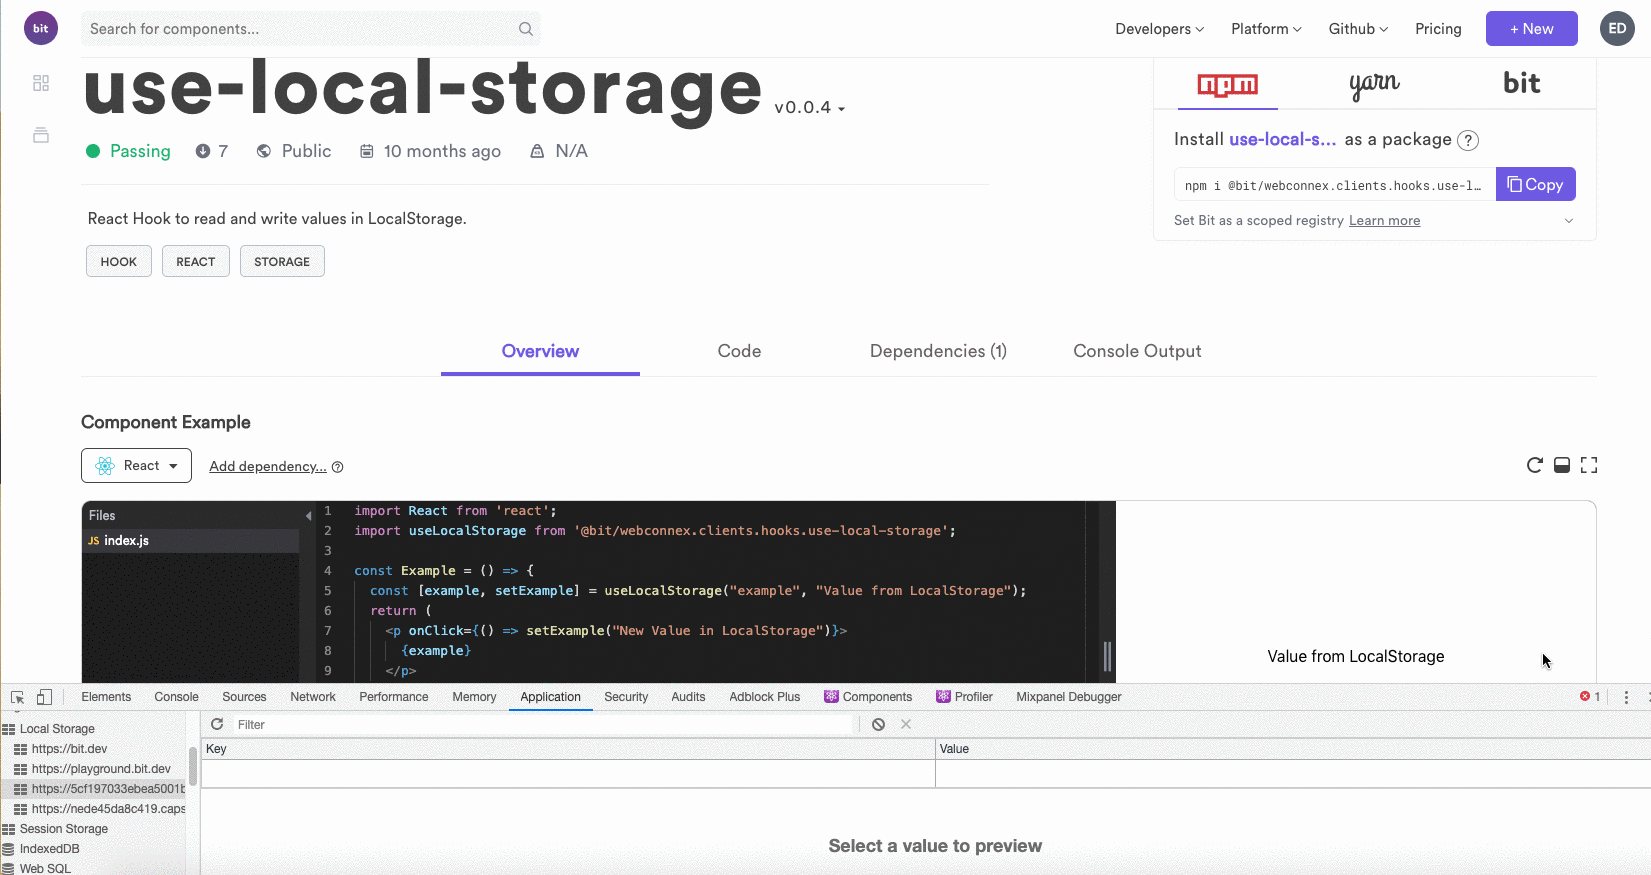
Task: Select the npm install tab
Action: pyautogui.click(x=1228, y=84)
